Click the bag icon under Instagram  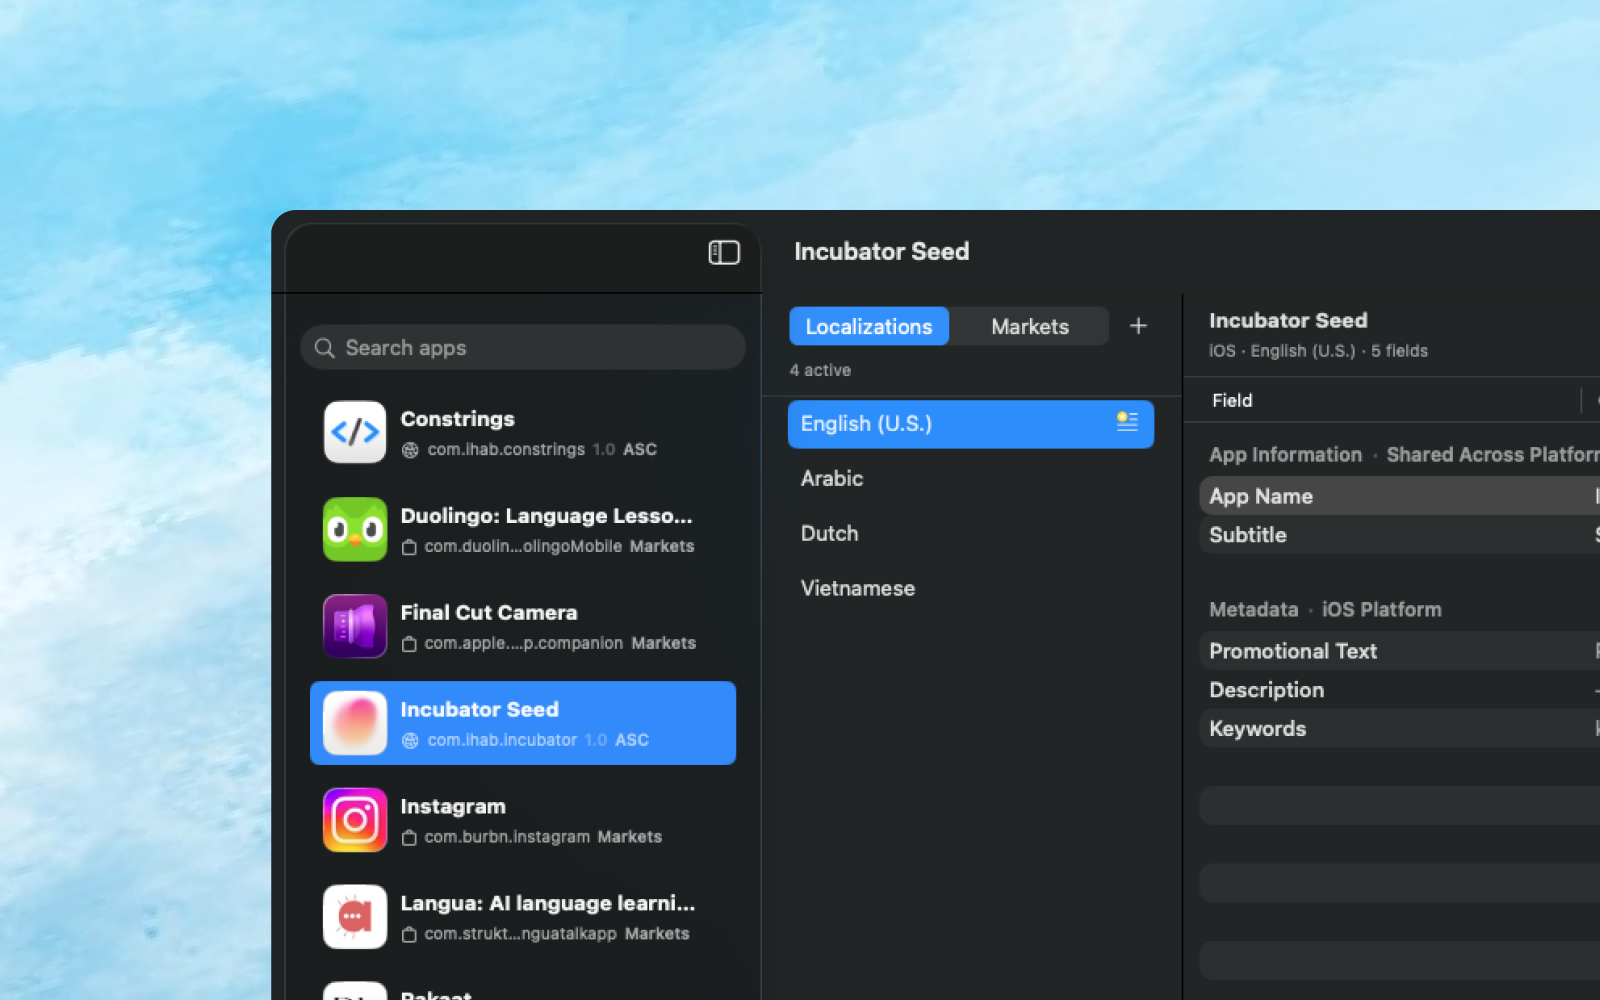(409, 838)
